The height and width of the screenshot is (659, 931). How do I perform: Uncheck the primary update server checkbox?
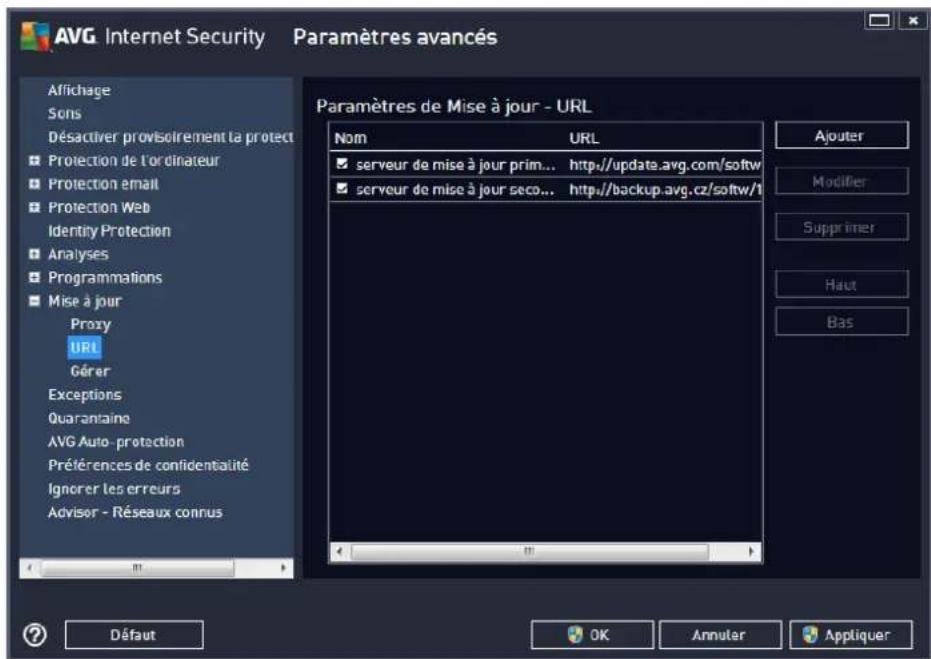click(x=342, y=163)
